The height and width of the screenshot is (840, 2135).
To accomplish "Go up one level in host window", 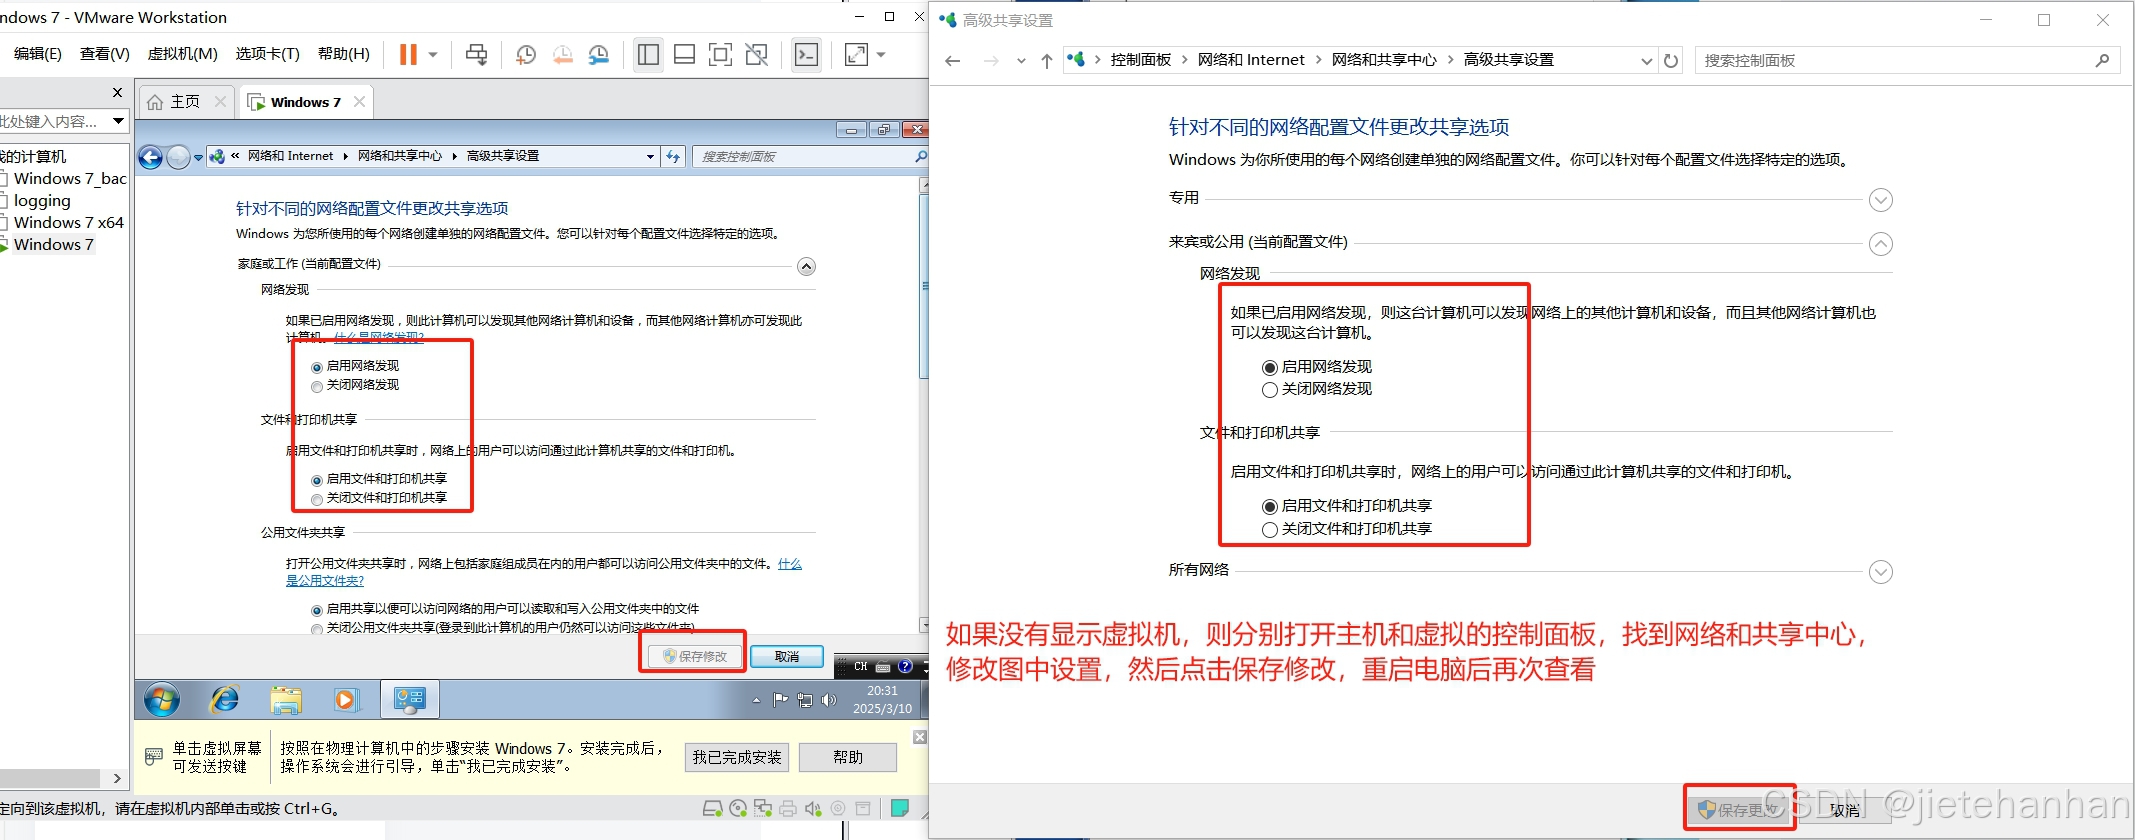I will (x=1047, y=61).
